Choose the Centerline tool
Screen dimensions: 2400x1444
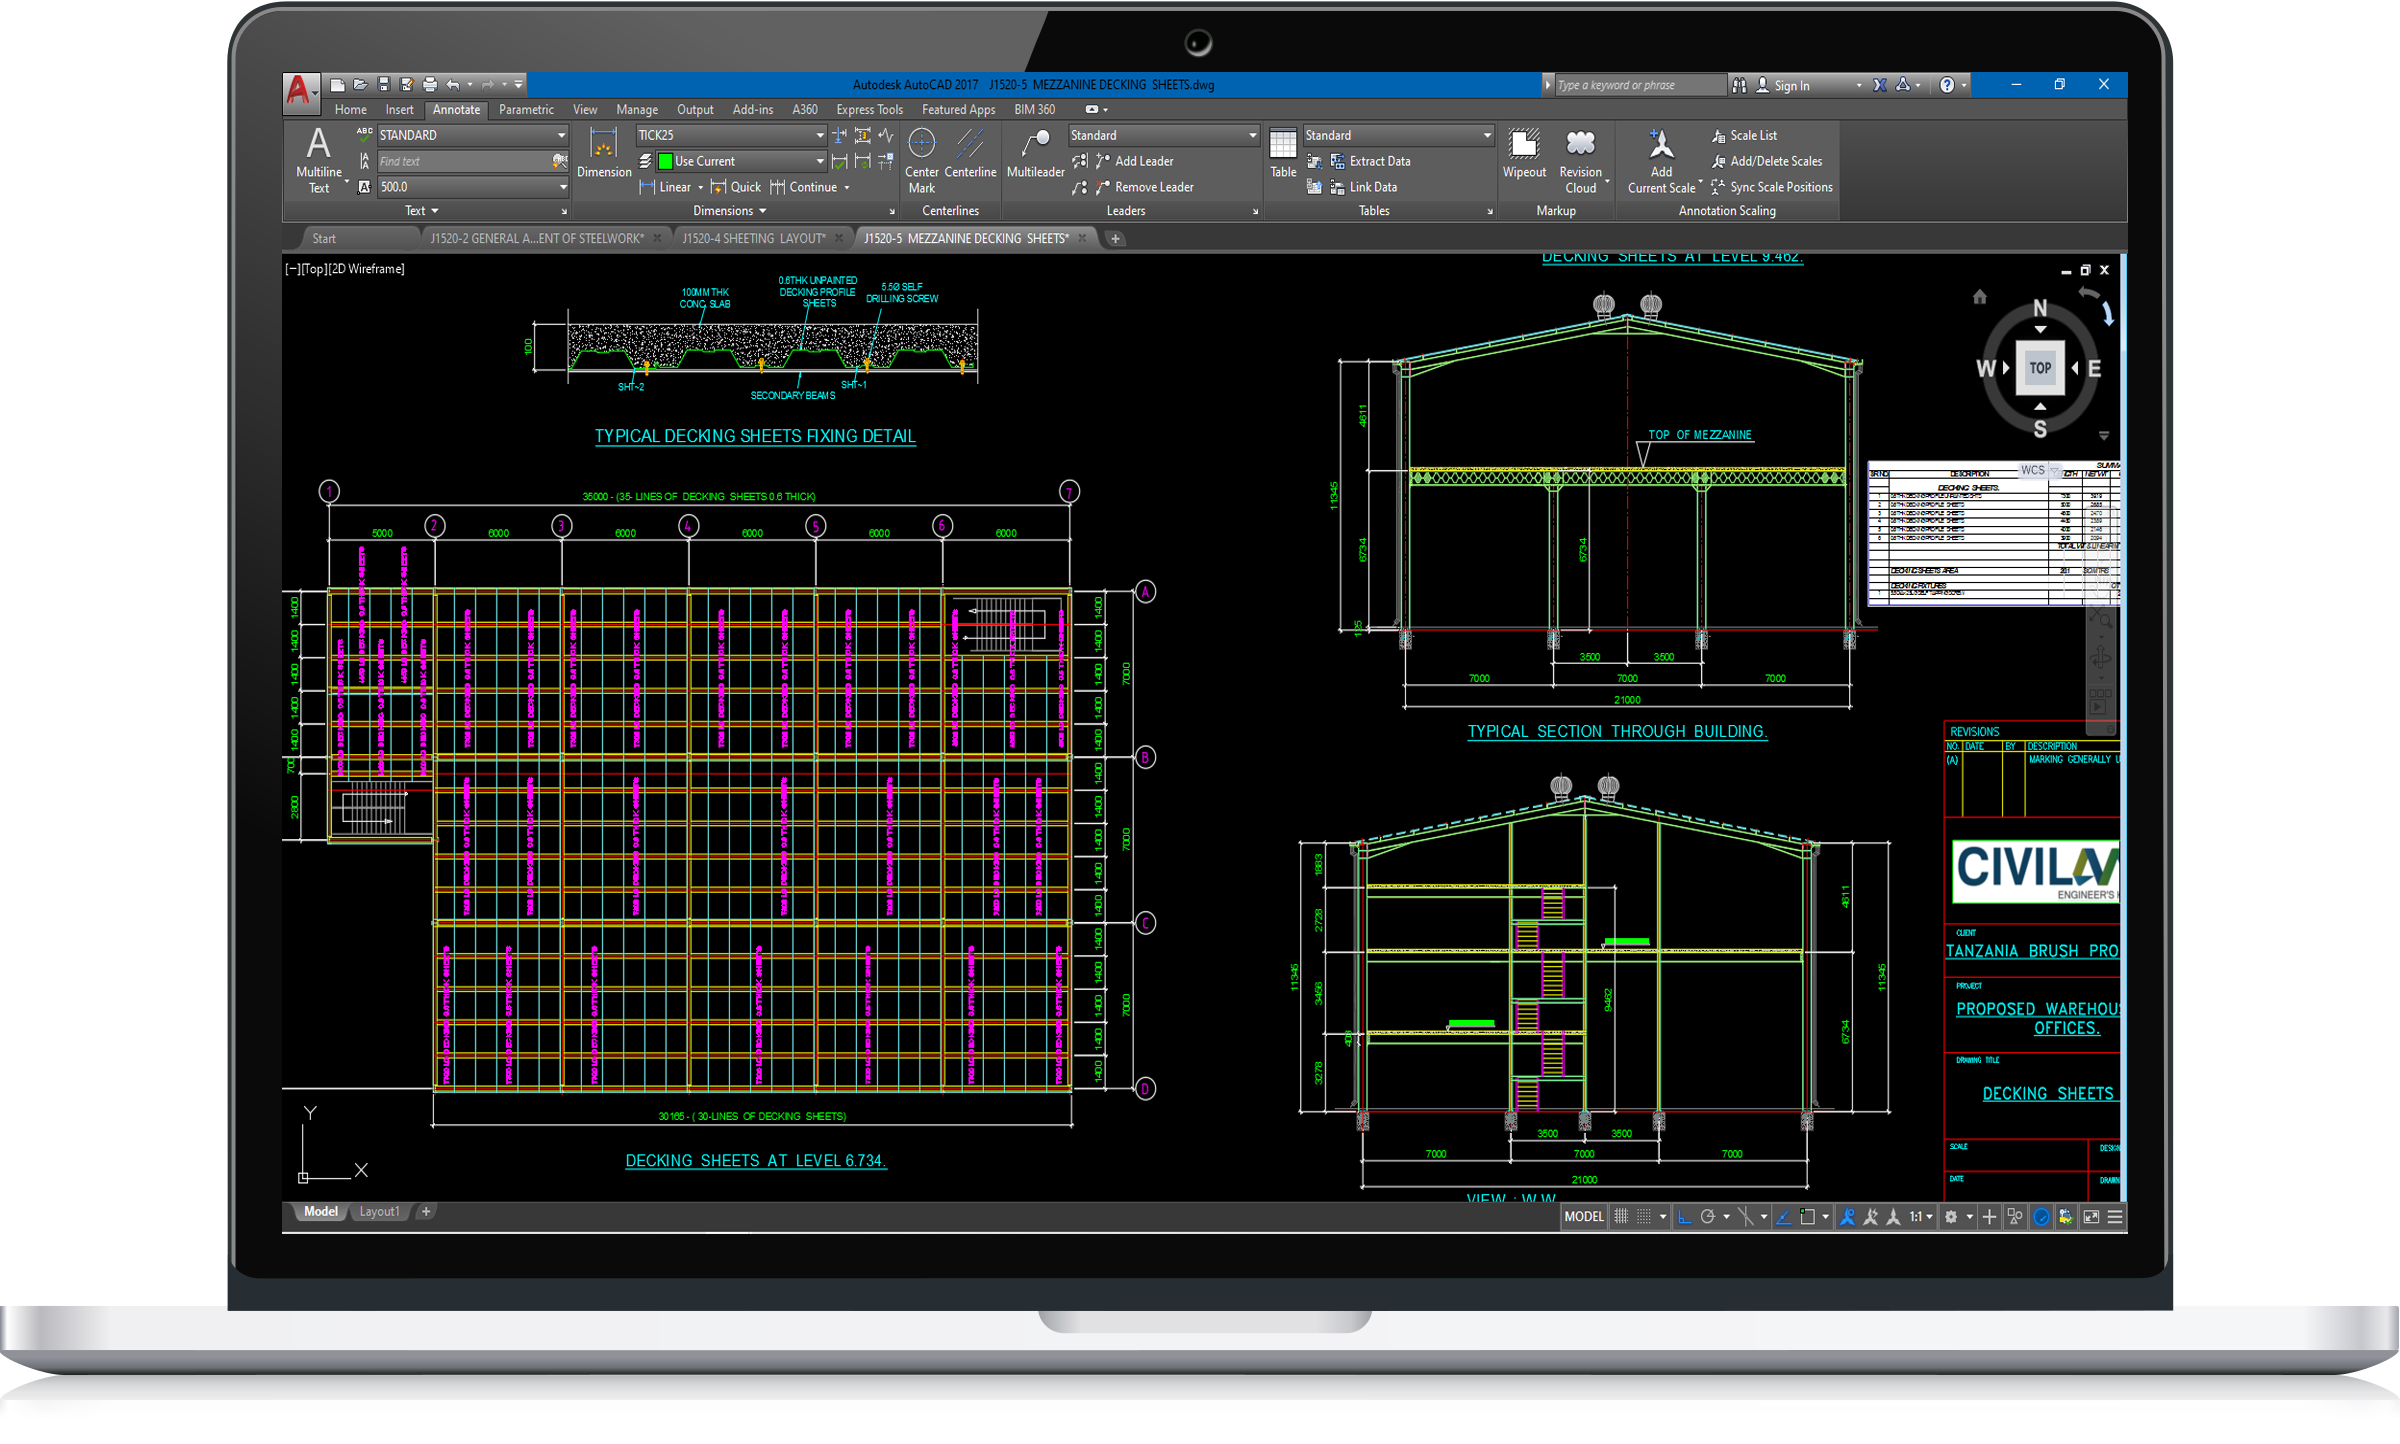tap(970, 153)
